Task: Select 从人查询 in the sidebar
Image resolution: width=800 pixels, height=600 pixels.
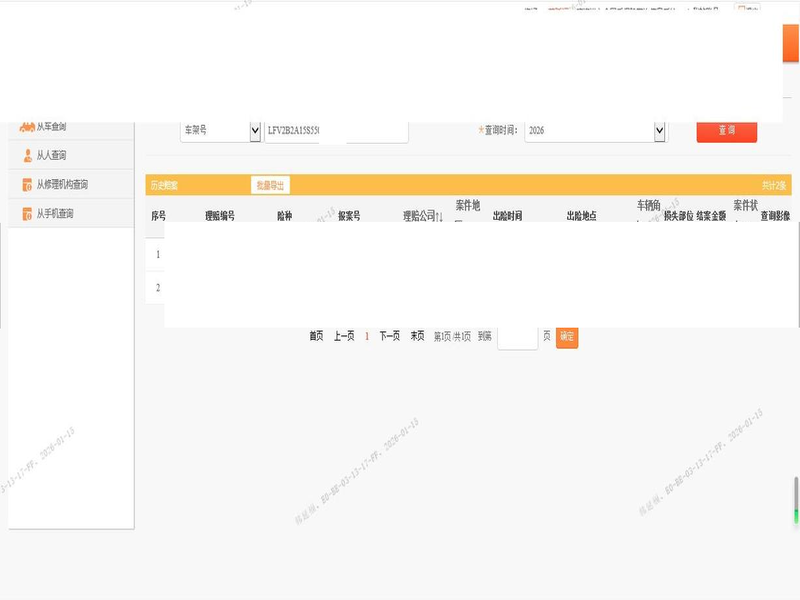Action: 51,156
